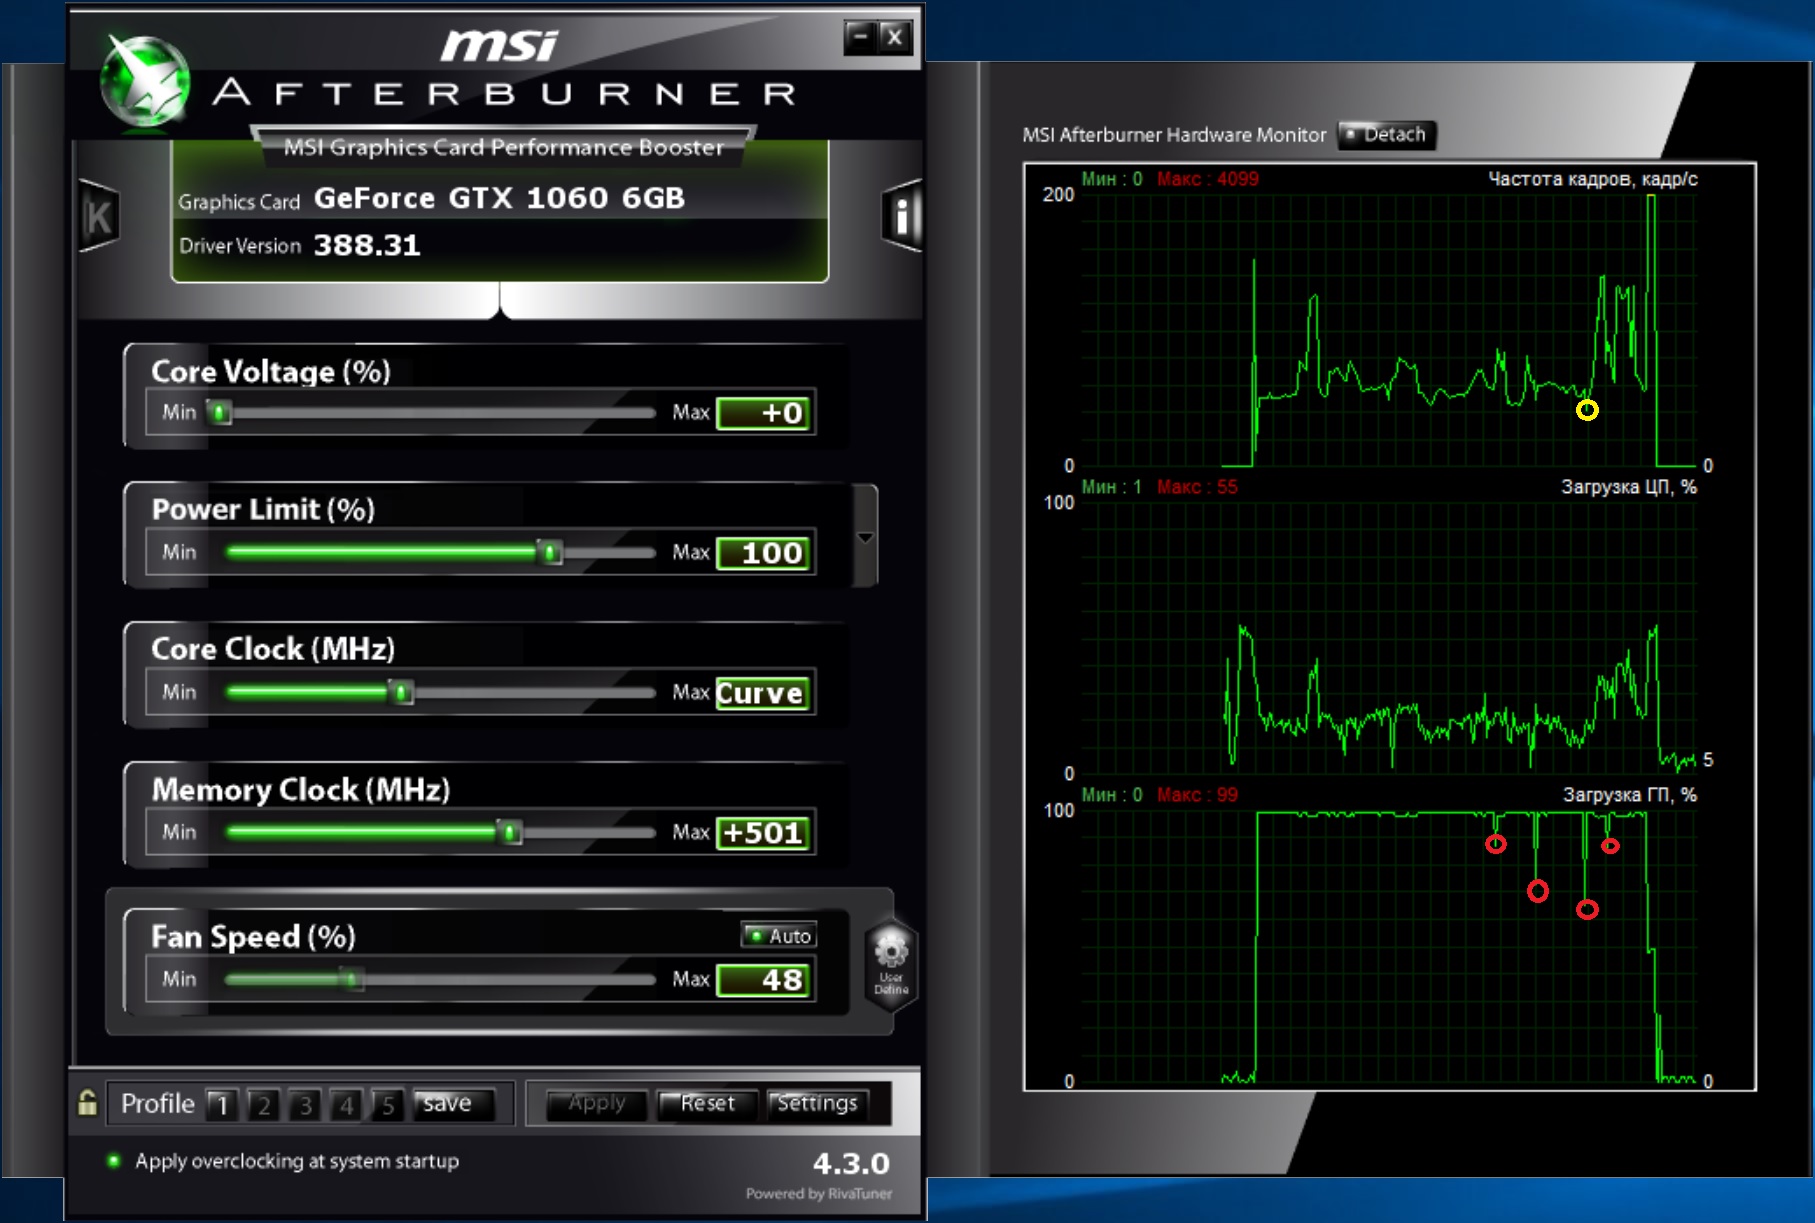Click the GPU load graph in Hardware Monitor
Screen dimensions: 1815x1223
pos(1389,946)
